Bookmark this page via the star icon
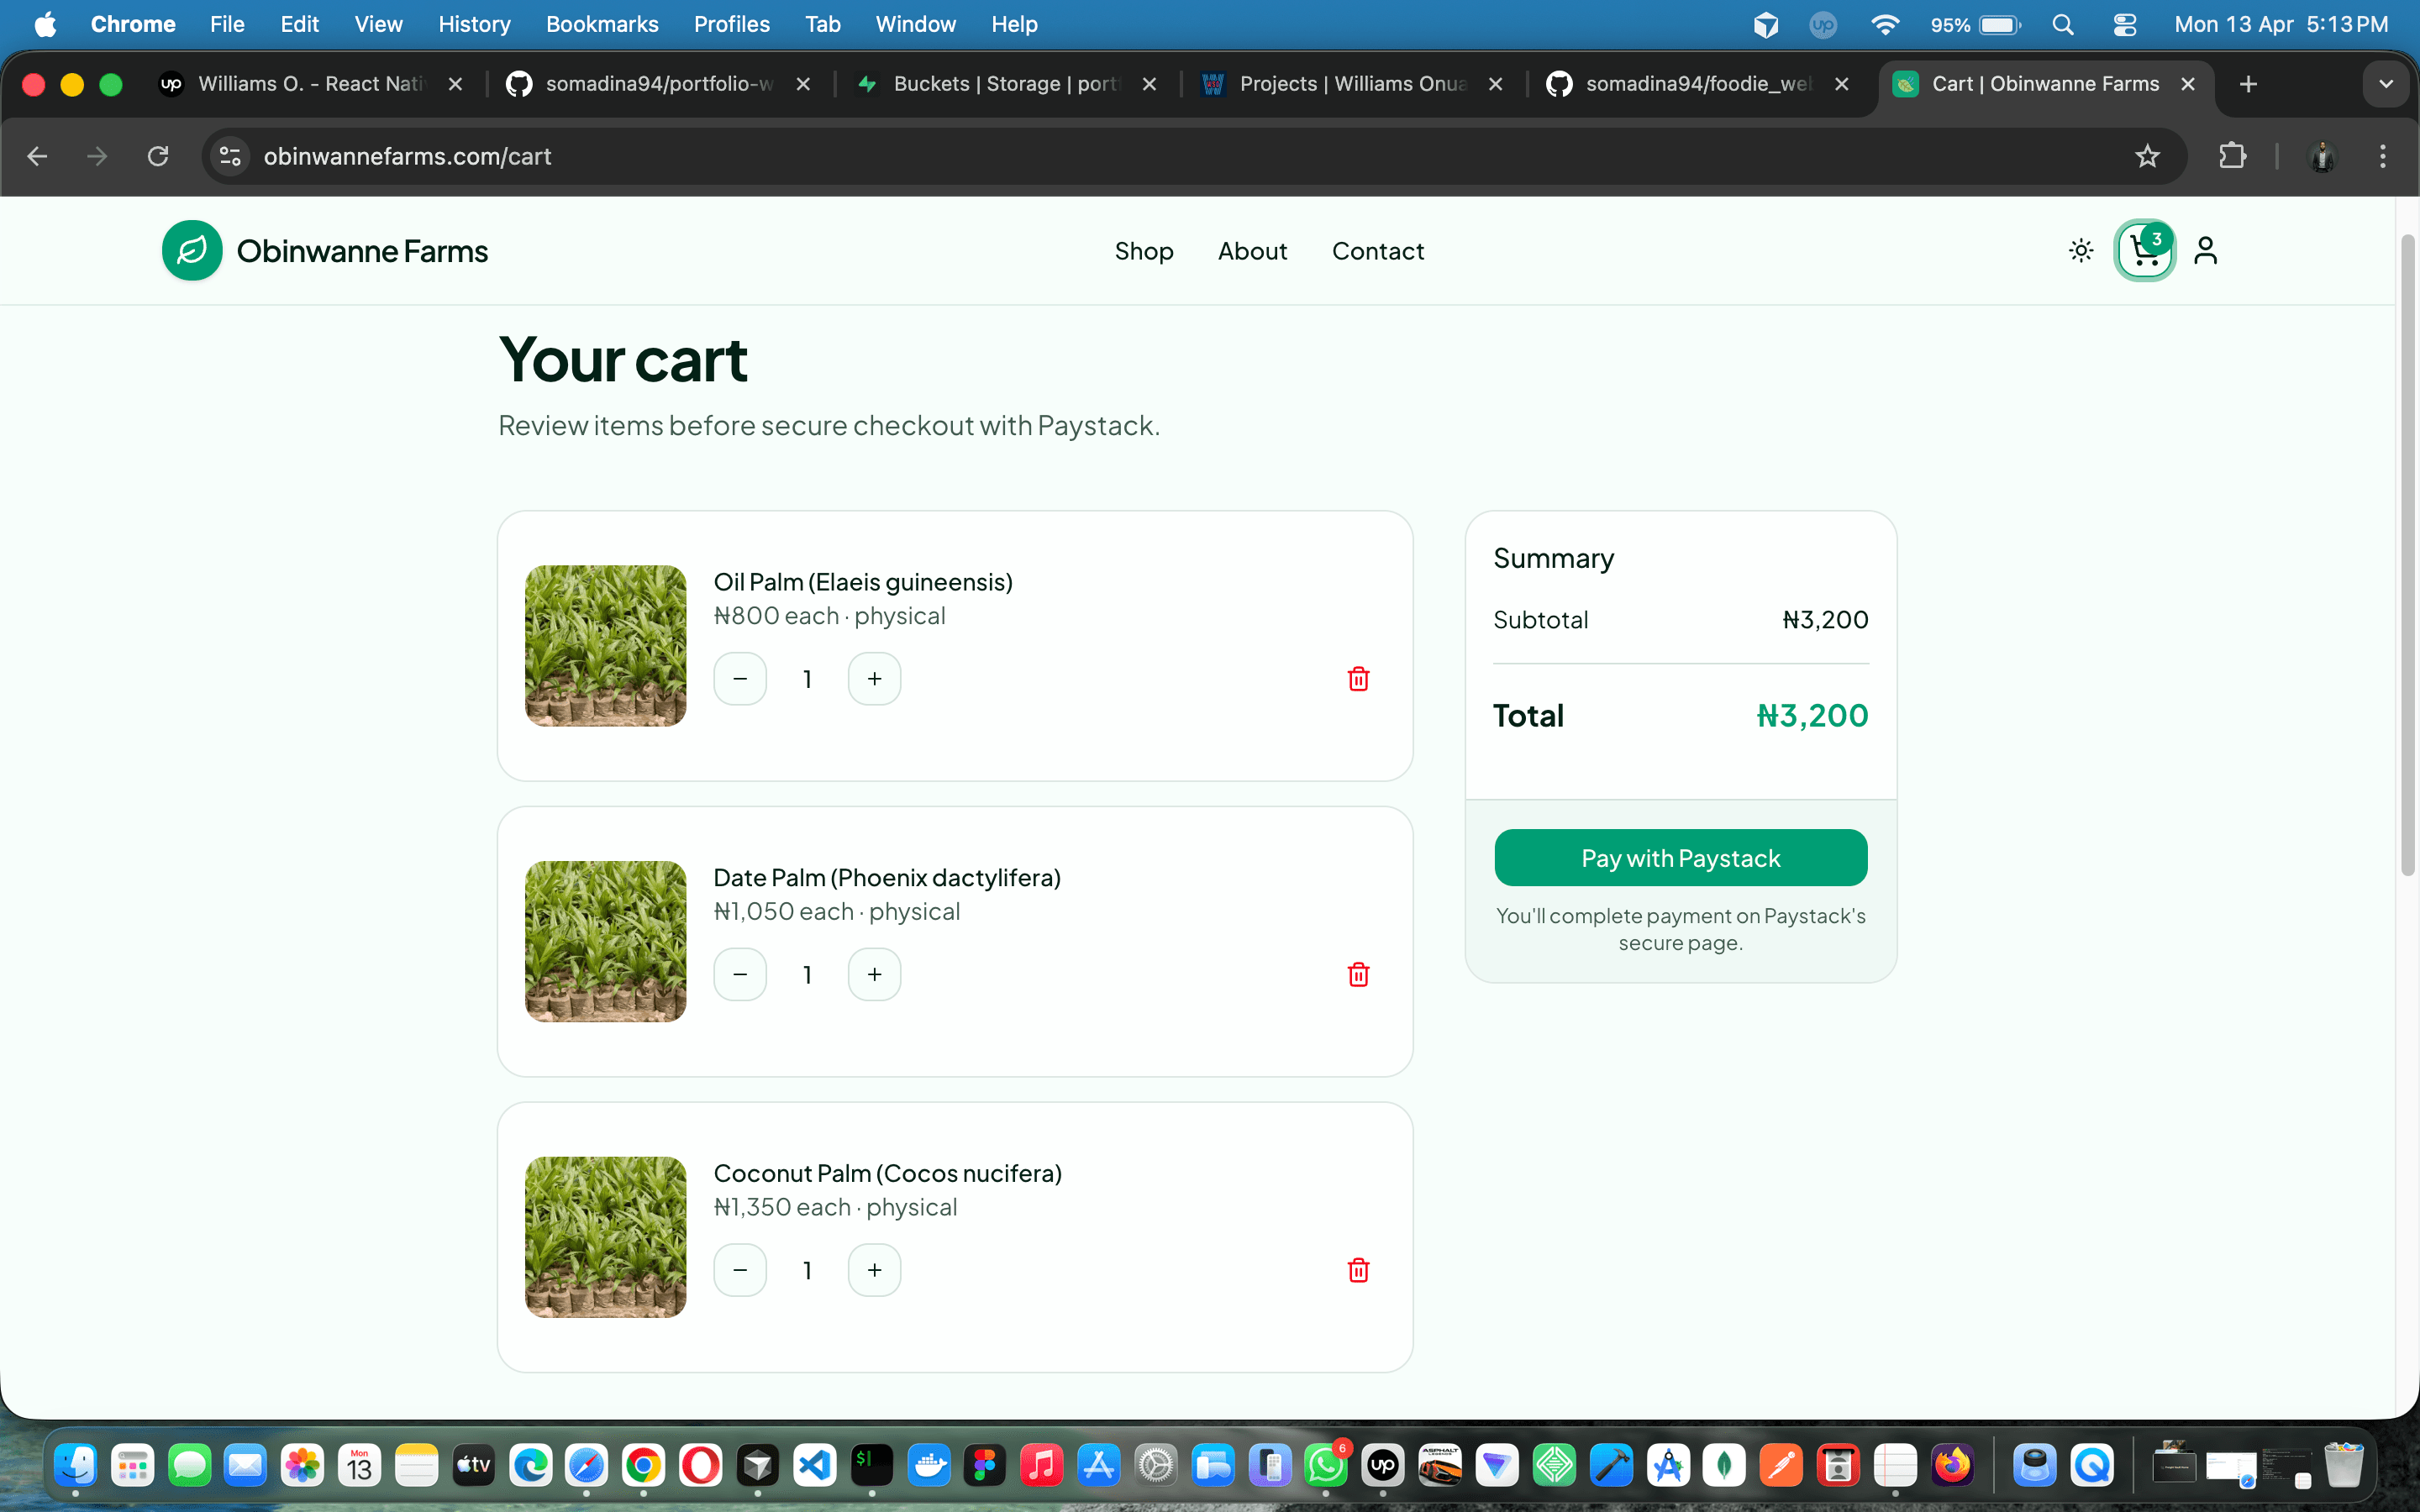 2147,156
